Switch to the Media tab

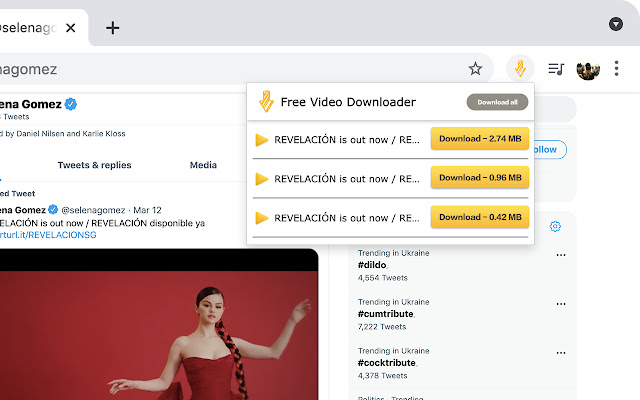coord(203,165)
